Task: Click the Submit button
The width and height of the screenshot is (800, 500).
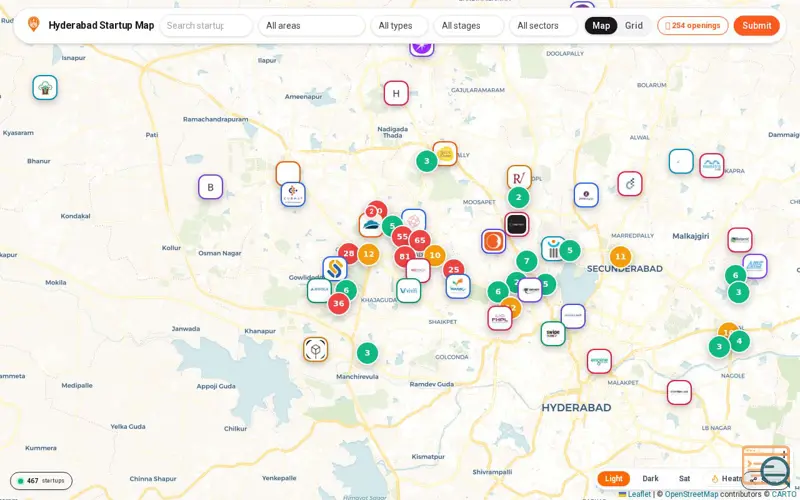Action: click(x=756, y=26)
